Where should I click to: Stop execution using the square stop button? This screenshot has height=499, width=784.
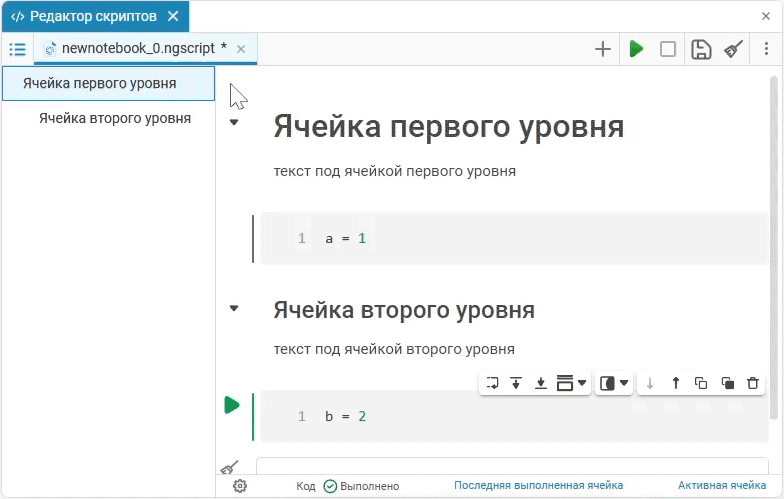[668, 49]
